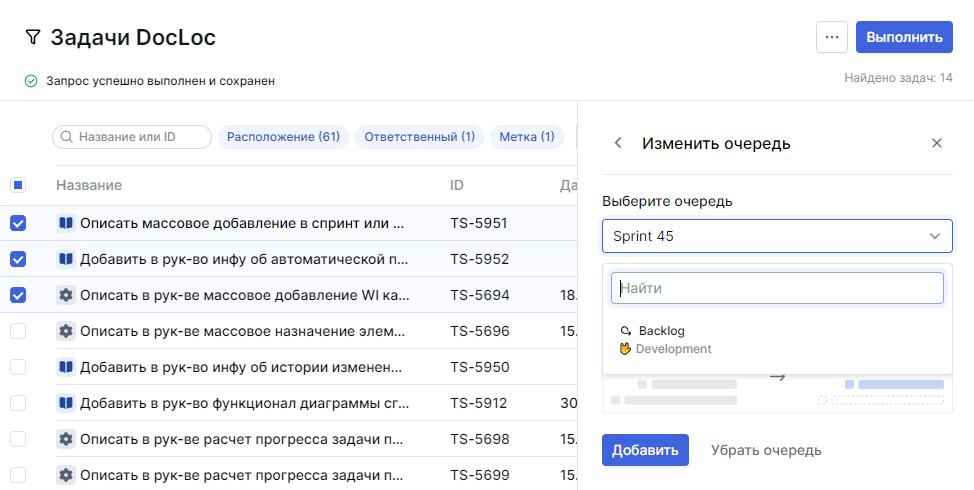Open the Расположение (61) filter

point(283,137)
